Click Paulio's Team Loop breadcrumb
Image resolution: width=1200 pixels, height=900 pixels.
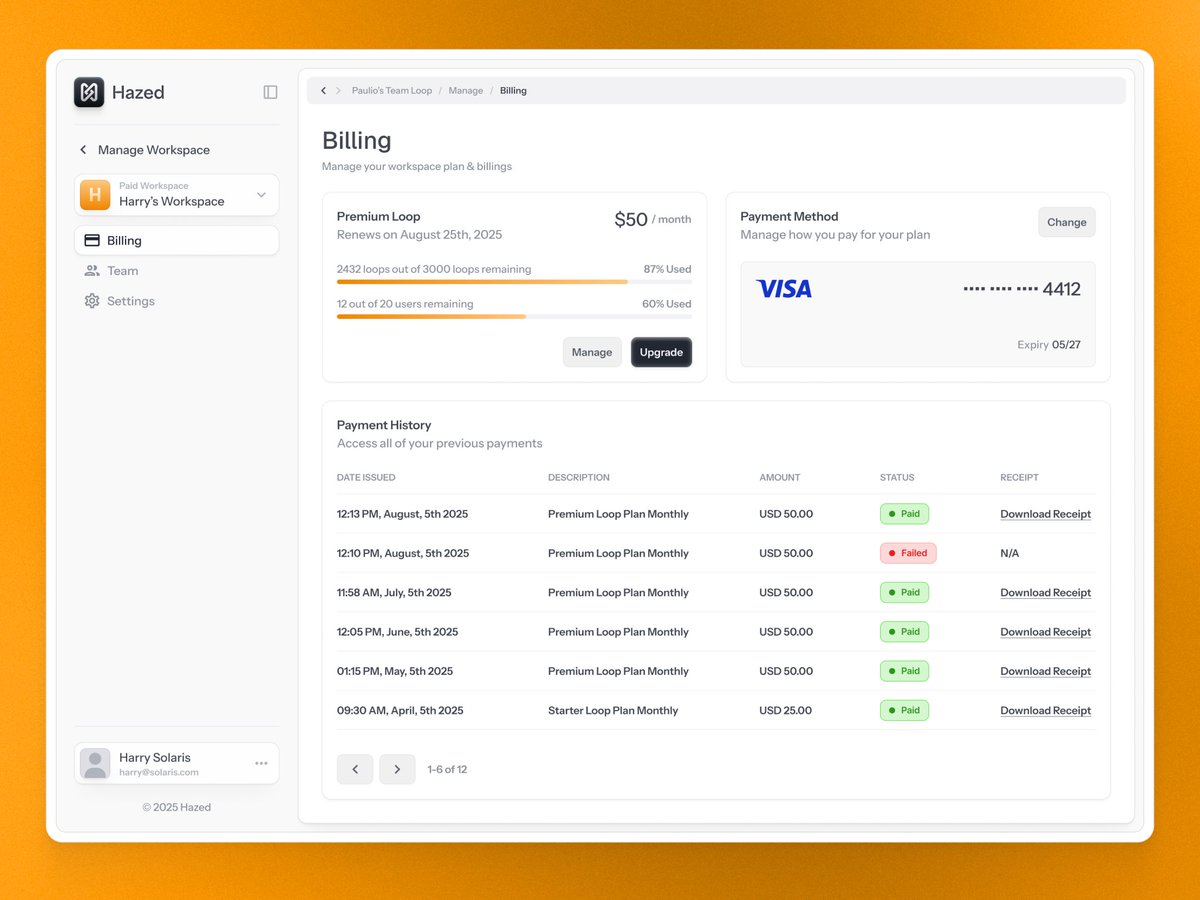click(392, 91)
